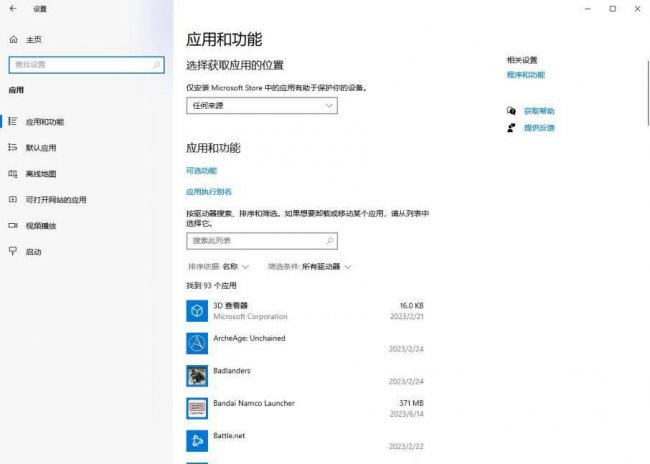The width and height of the screenshot is (650, 464).
Task: Select 离线地图 in the sidebar
Action: pos(87,174)
